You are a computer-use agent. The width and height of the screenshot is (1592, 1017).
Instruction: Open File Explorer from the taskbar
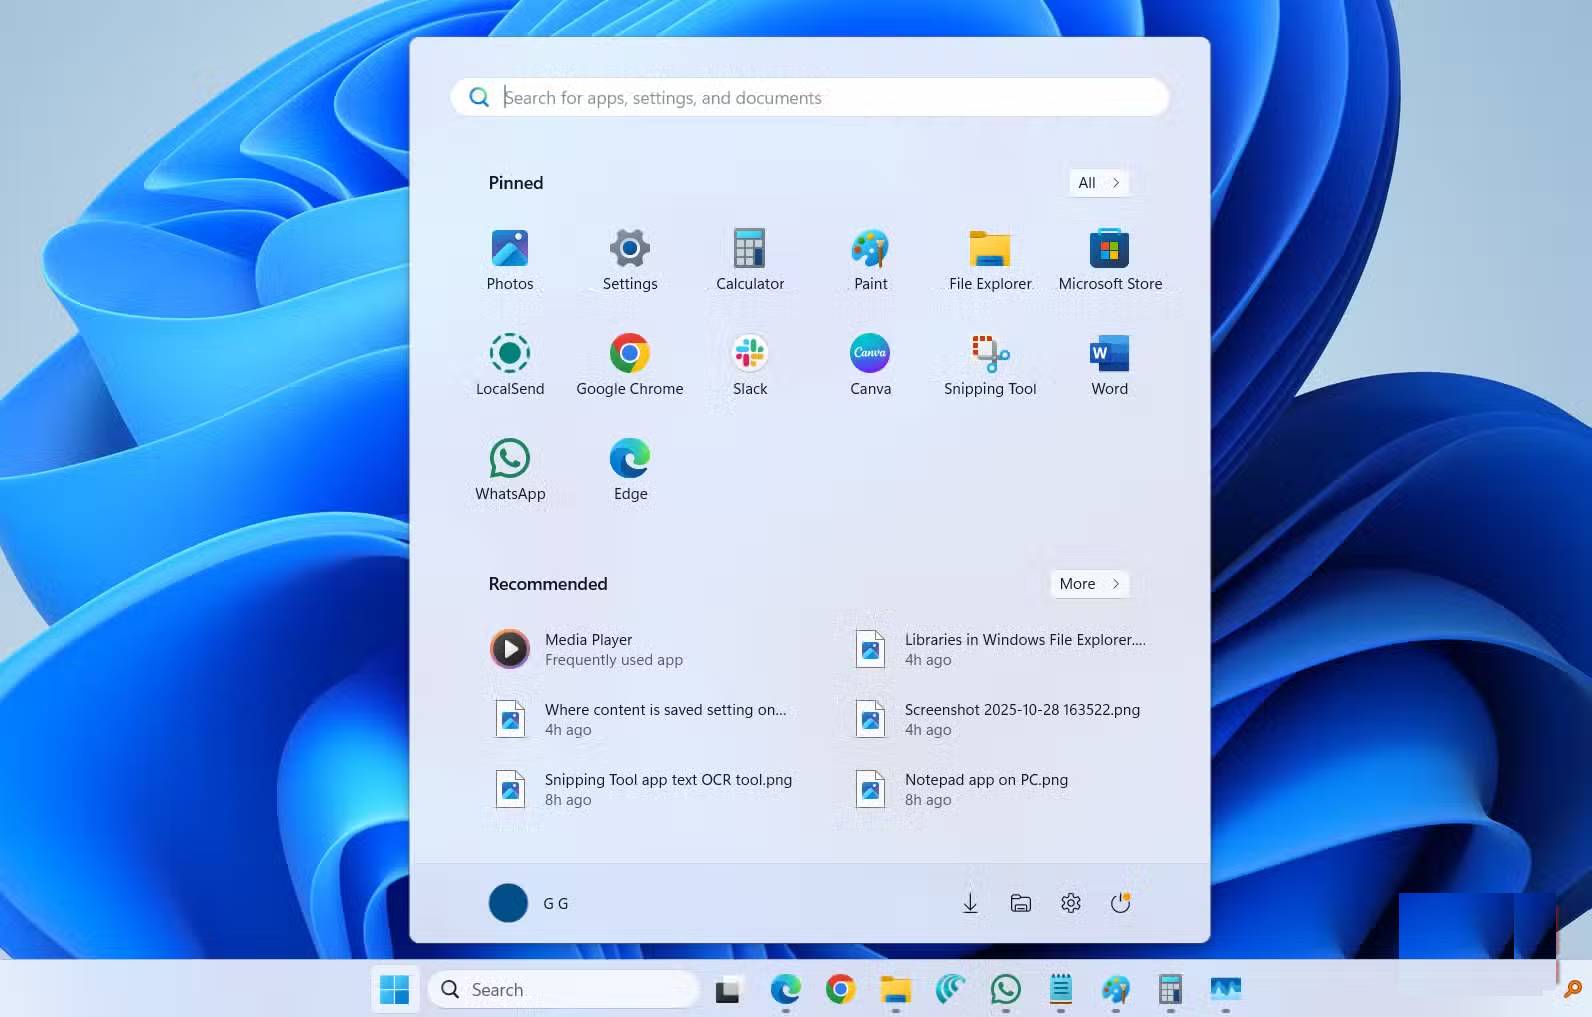point(895,989)
